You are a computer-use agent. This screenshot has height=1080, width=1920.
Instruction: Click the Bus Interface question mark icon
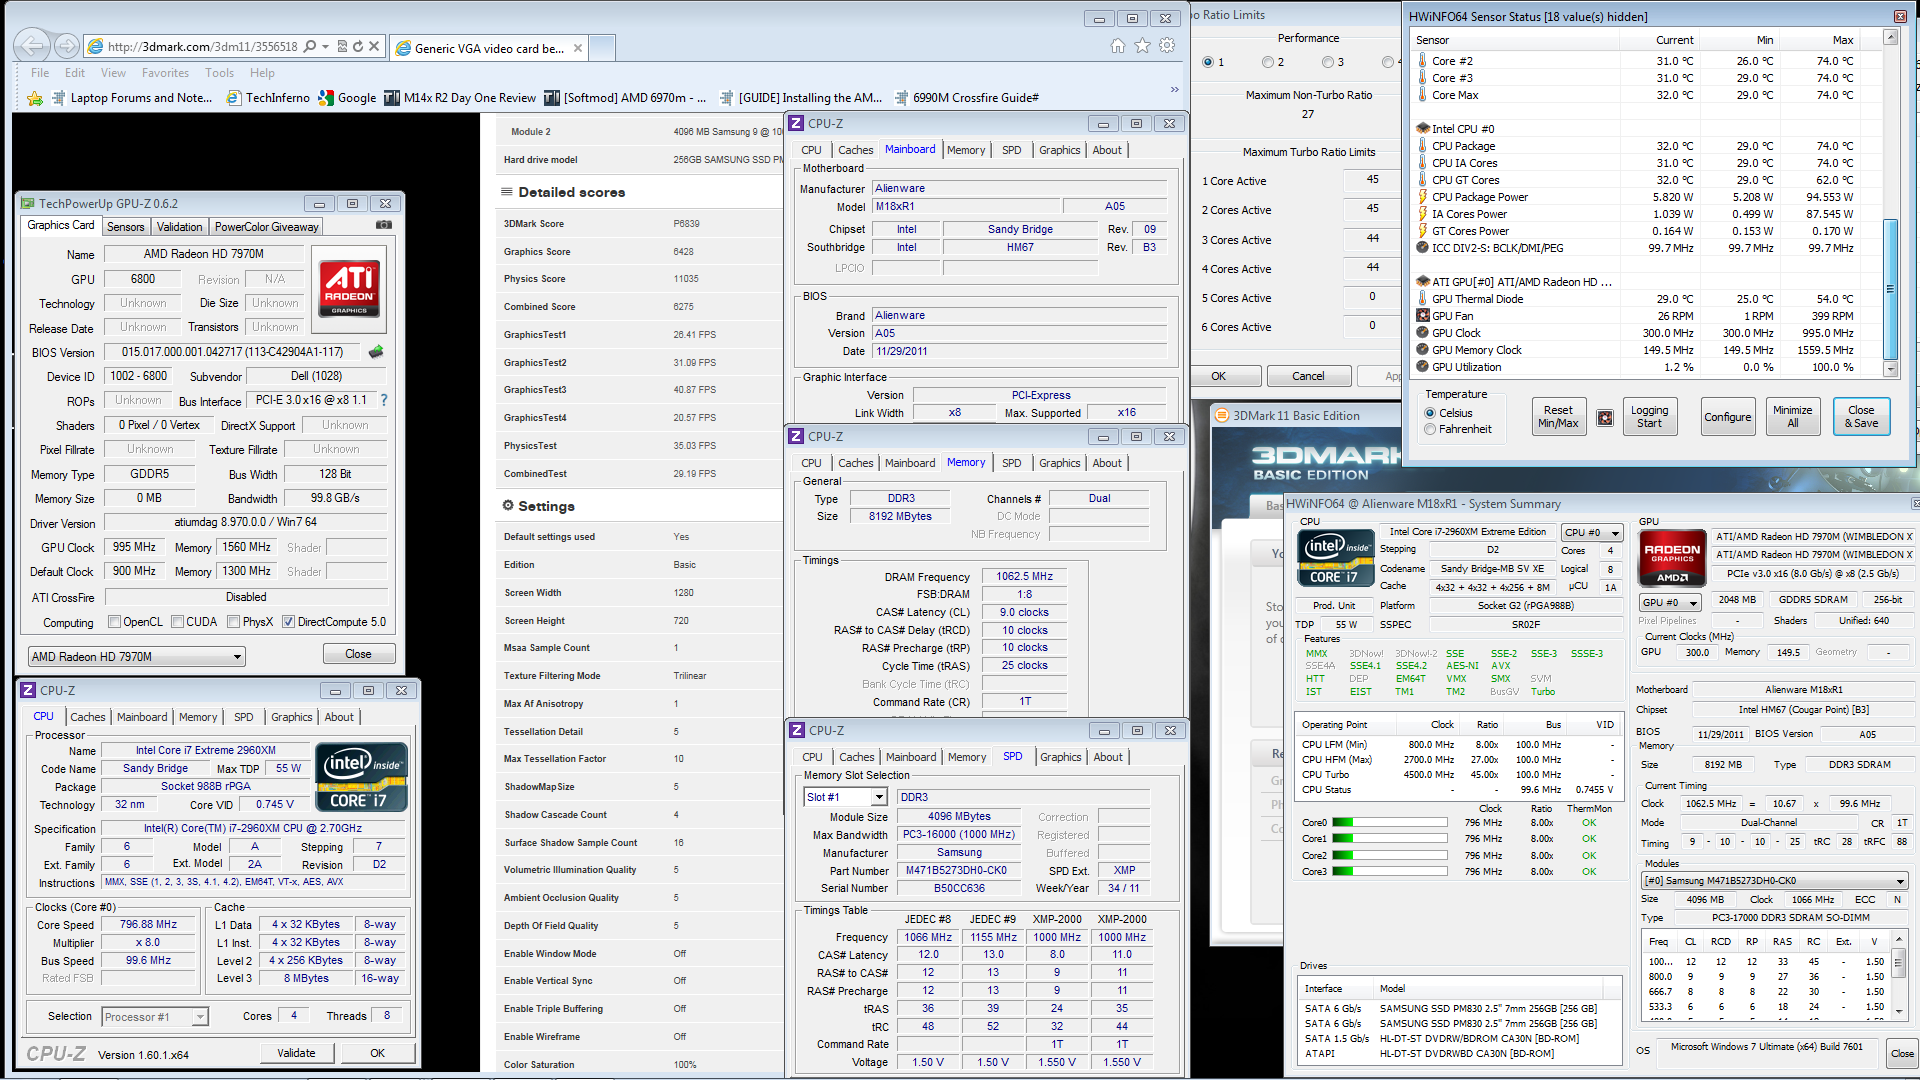click(x=383, y=400)
